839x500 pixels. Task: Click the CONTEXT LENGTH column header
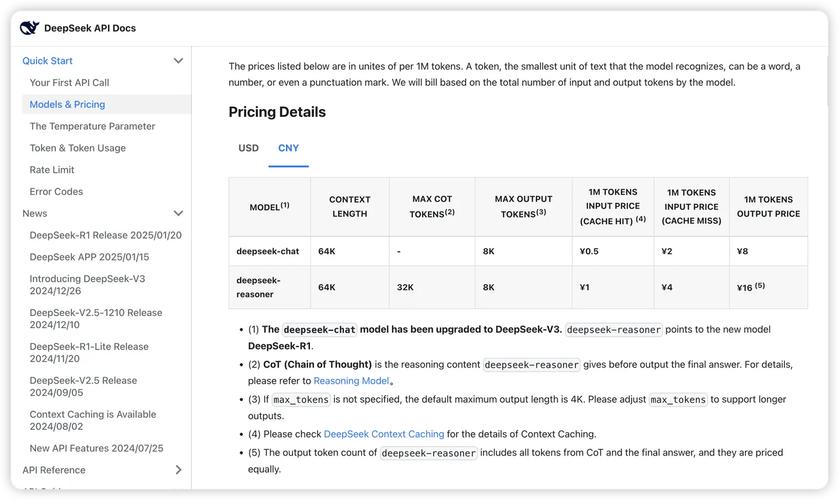tap(349, 207)
